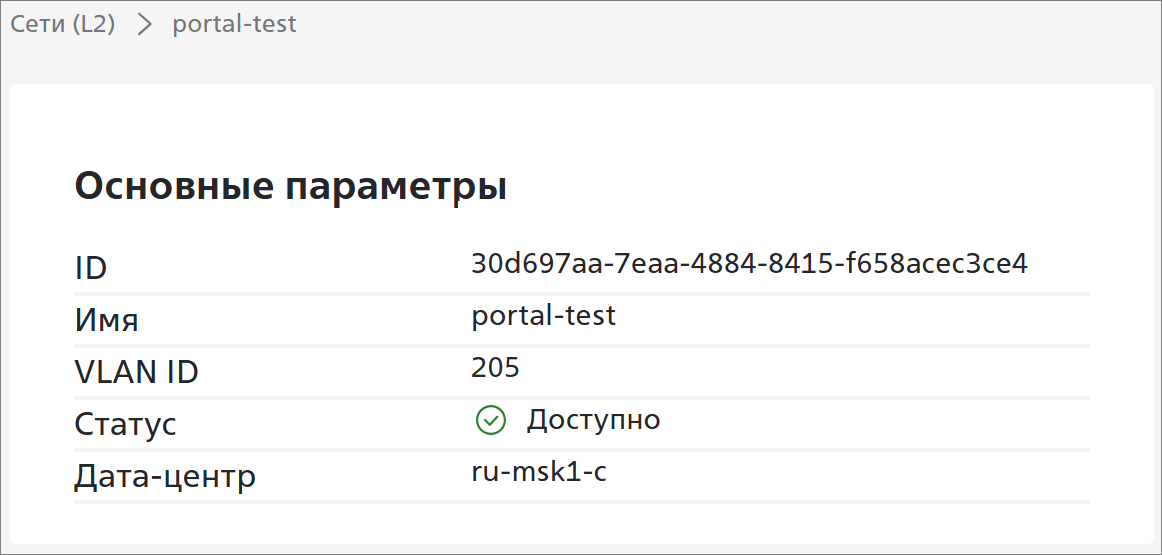
Task: Select the network ID value 30d697aa-7eaa
Action: tap(749, 264)
